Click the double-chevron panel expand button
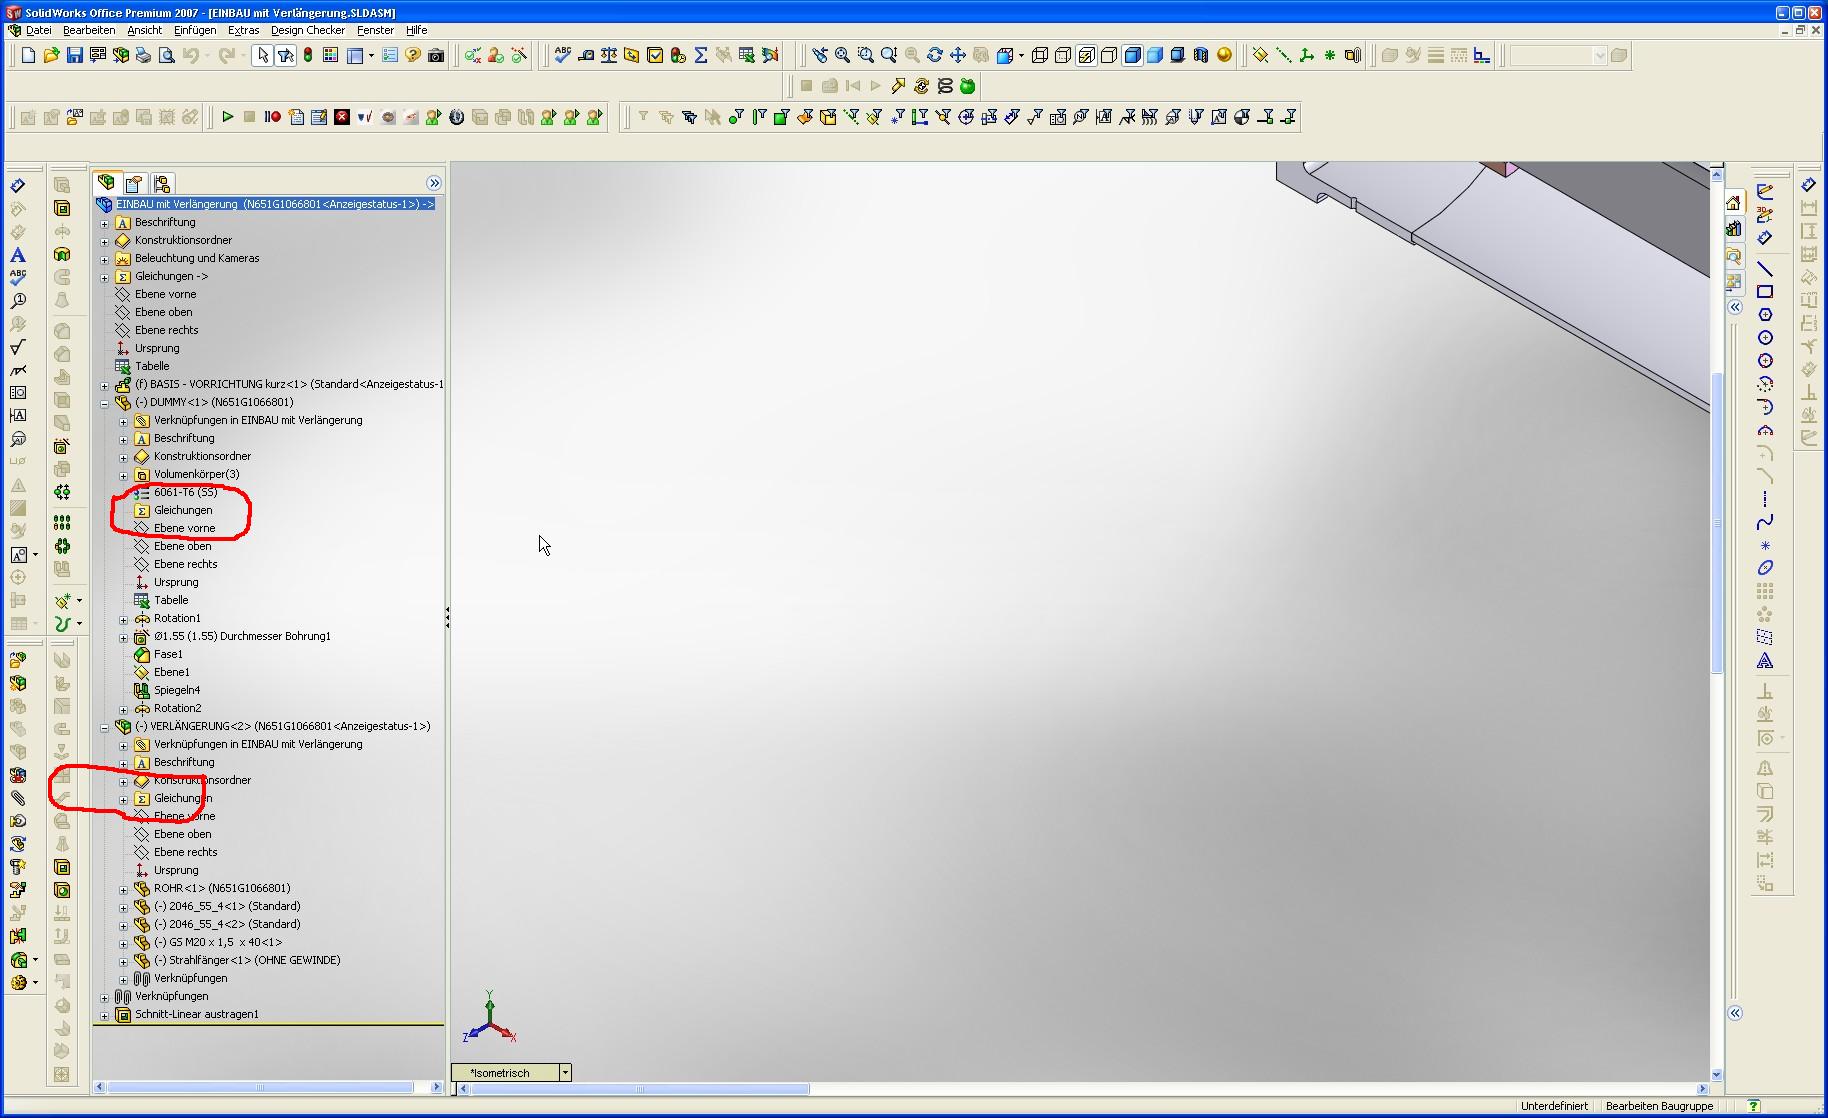 [434, 183]
